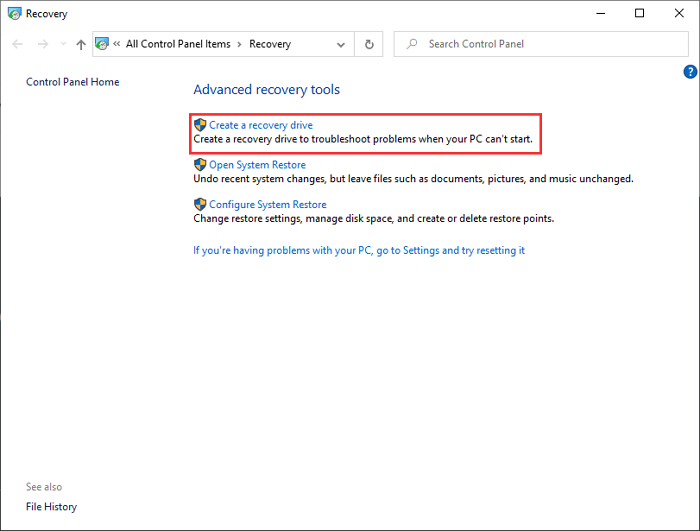Click the shield icon beside Open System Restore
Image resolution: width=700 pixels, height=531 pixels.
click(200, 164)
